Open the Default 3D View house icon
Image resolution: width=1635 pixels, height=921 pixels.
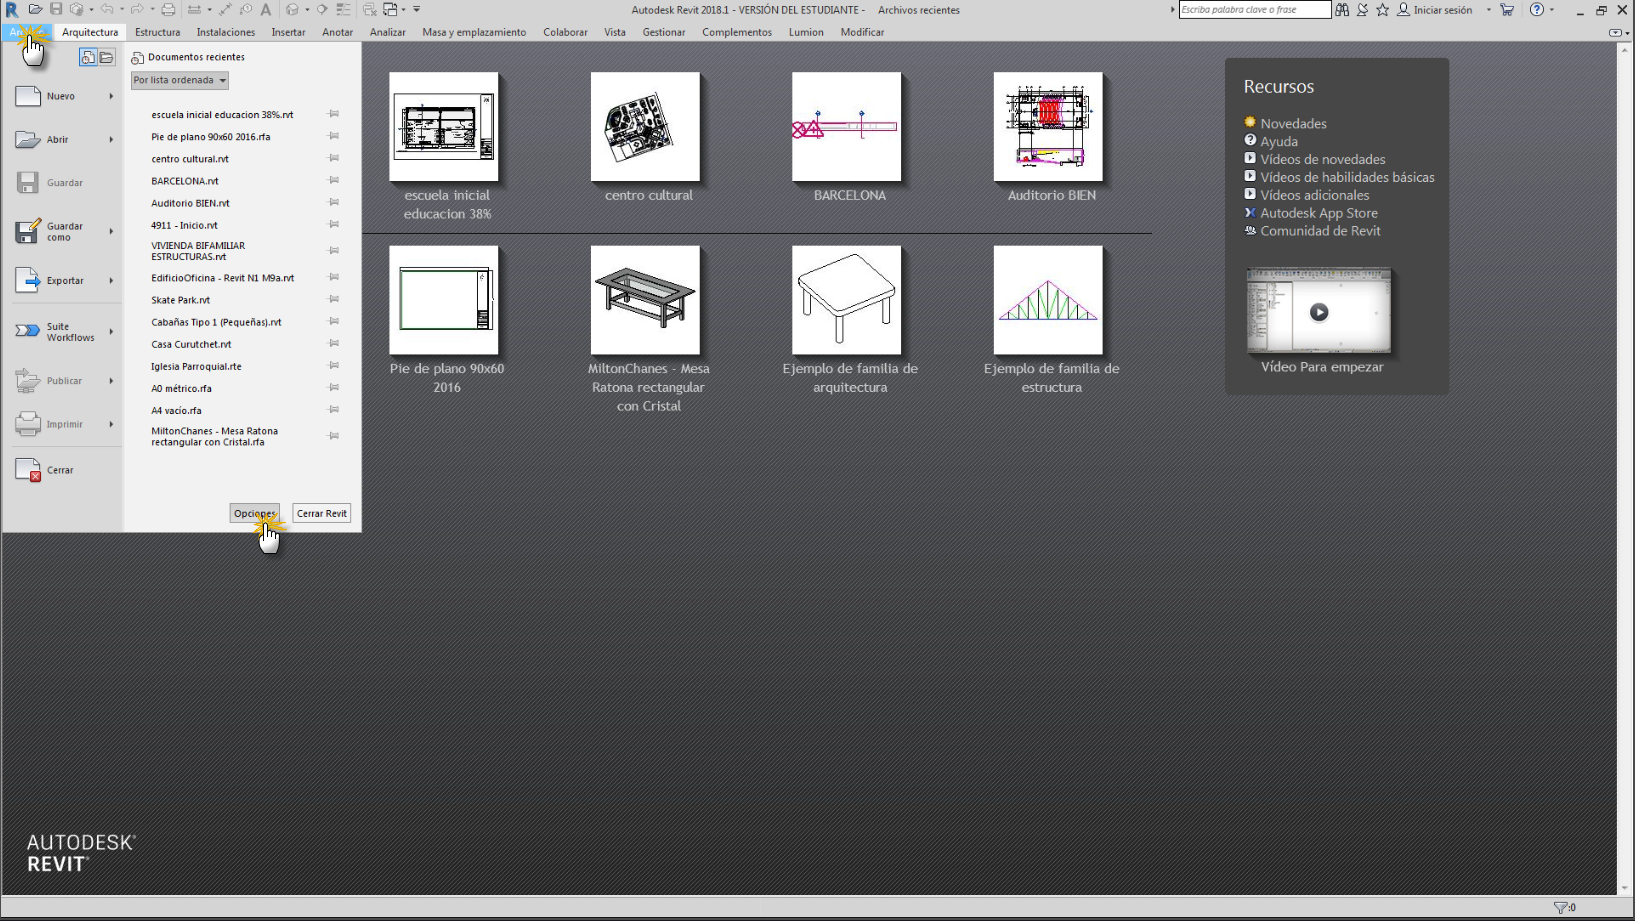[292, 9]
